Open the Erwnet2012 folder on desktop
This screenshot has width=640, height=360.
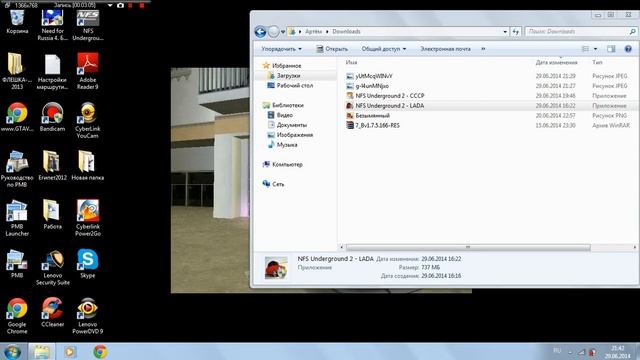(52, 165)
